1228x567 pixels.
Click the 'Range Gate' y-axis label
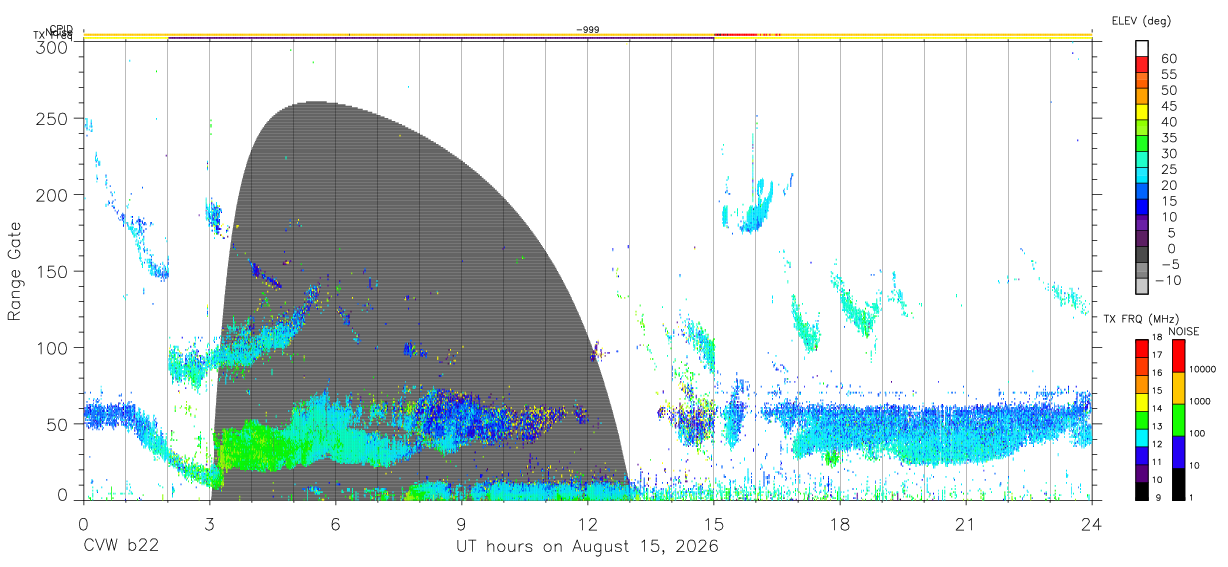pyautogui.click(x=15, y=272)
